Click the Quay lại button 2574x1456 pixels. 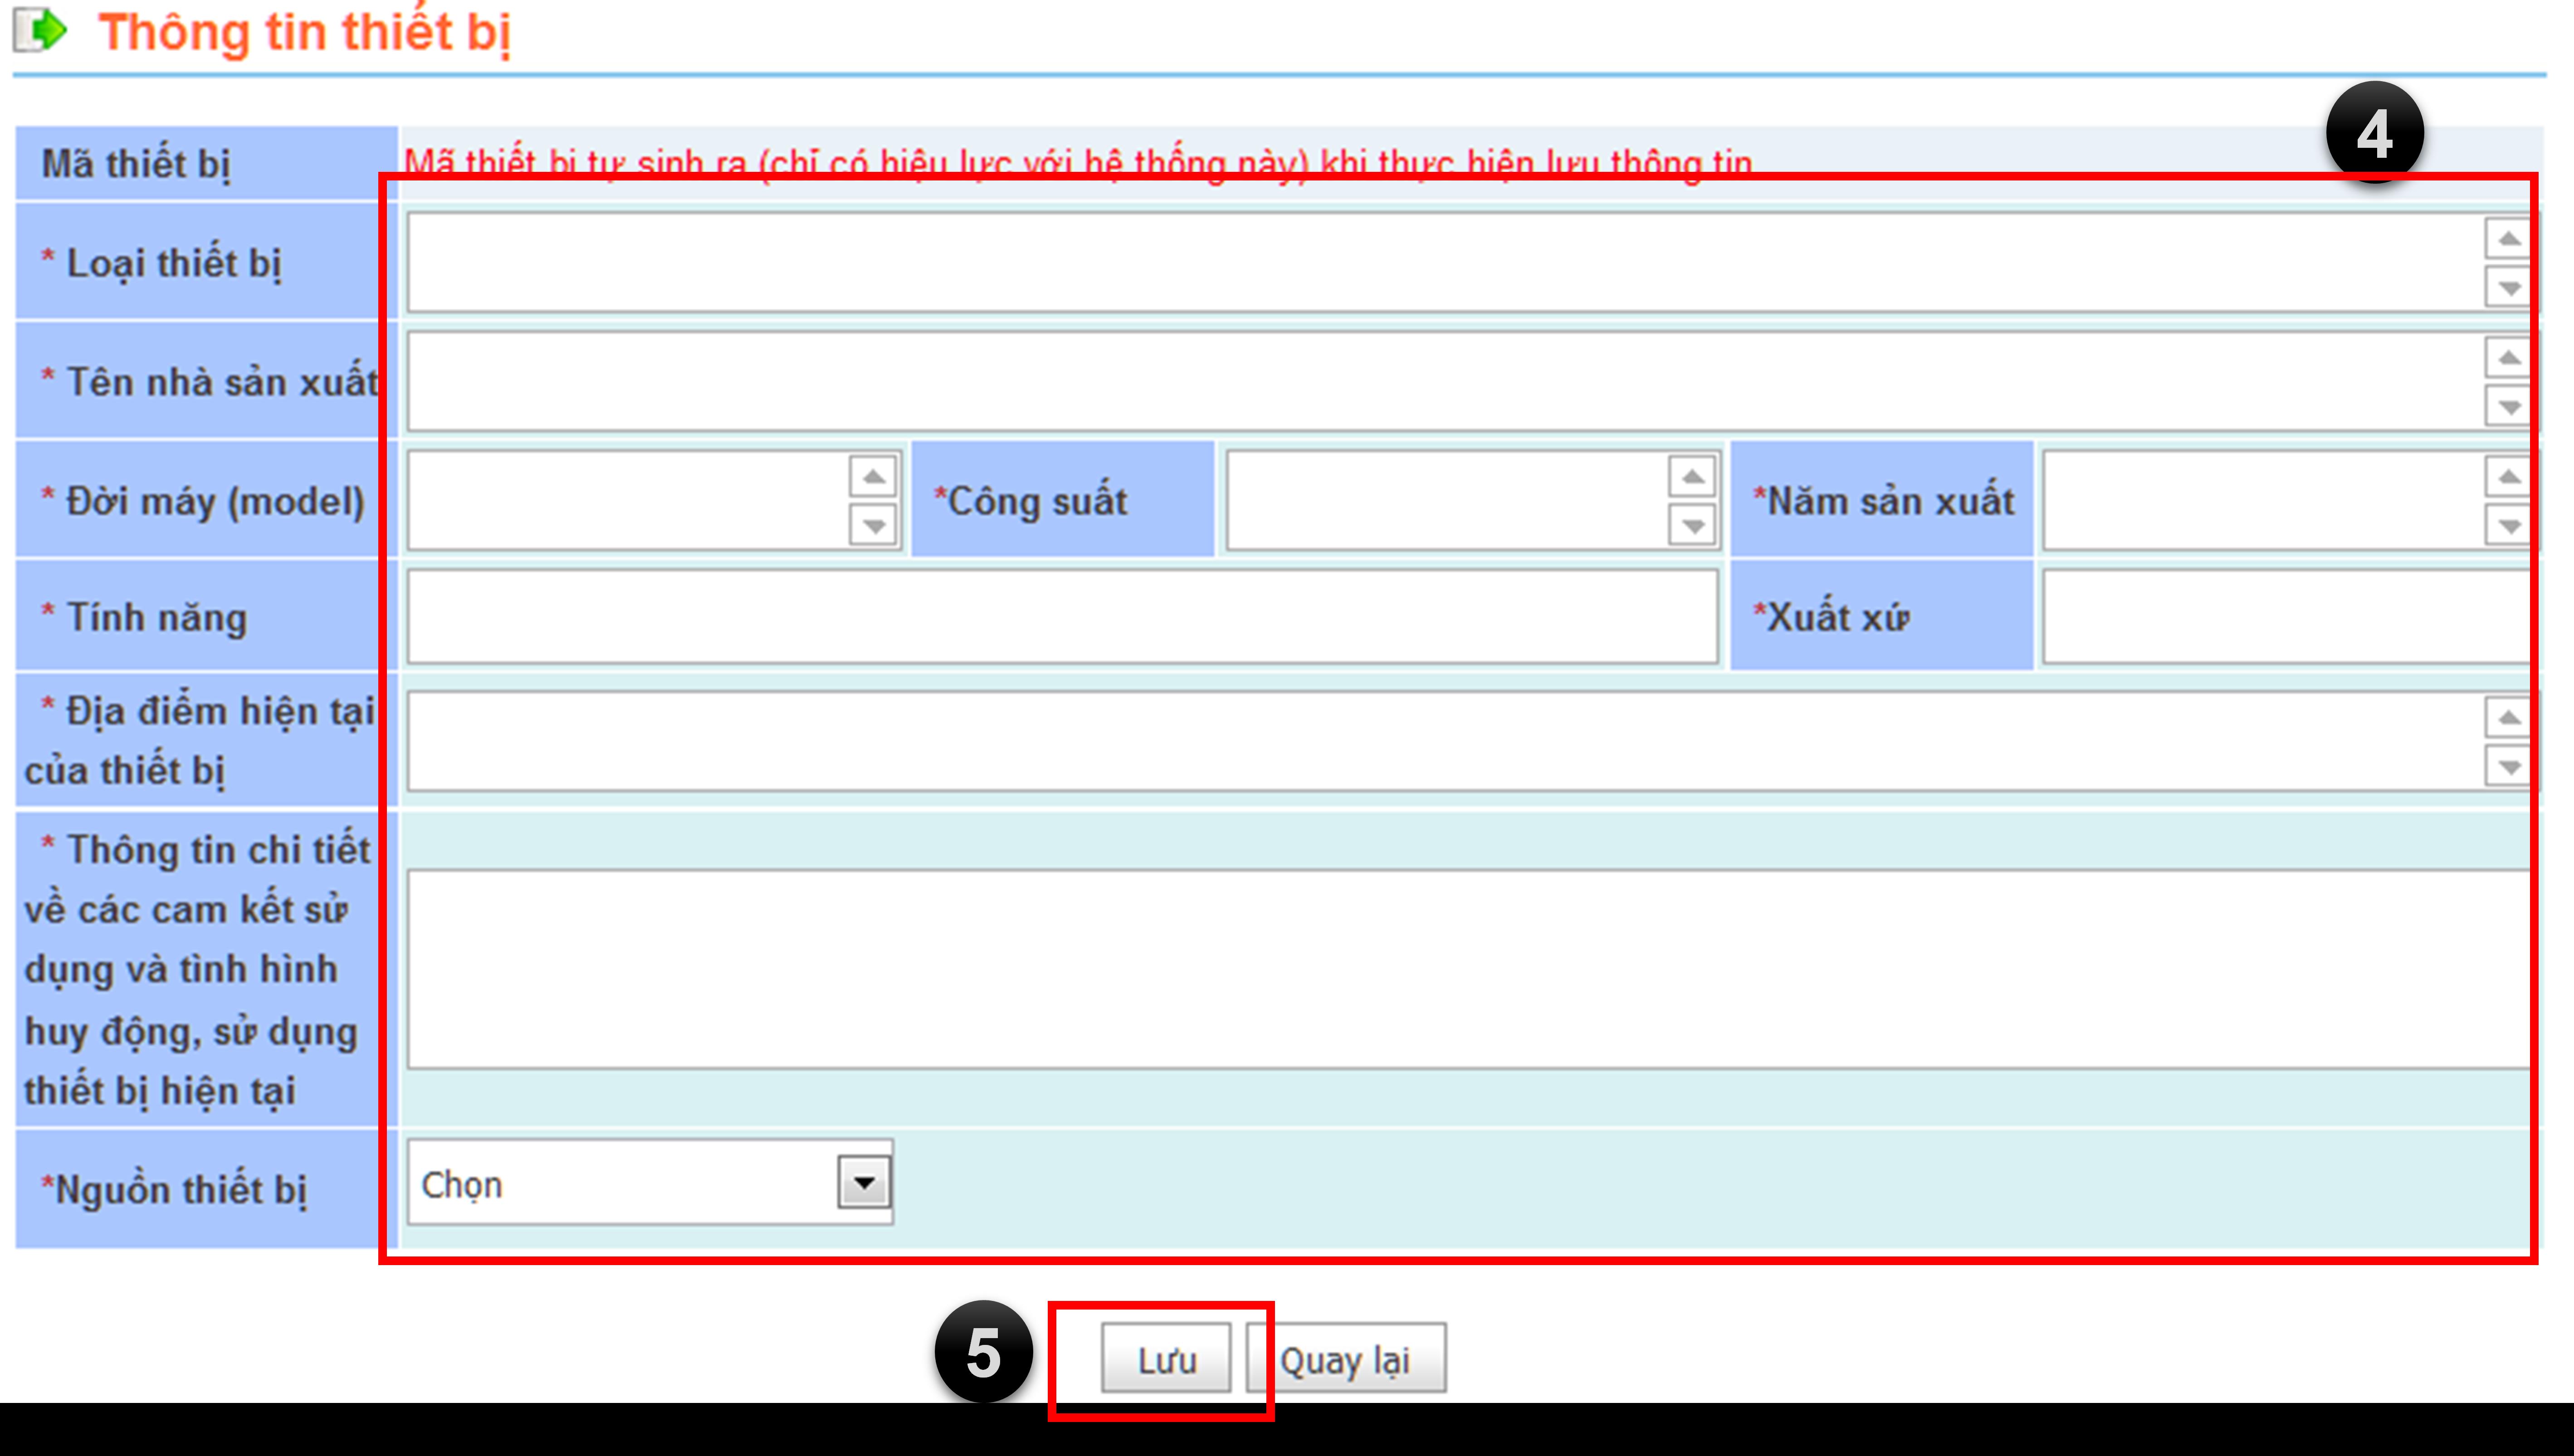click(x=1346, y=1359)
